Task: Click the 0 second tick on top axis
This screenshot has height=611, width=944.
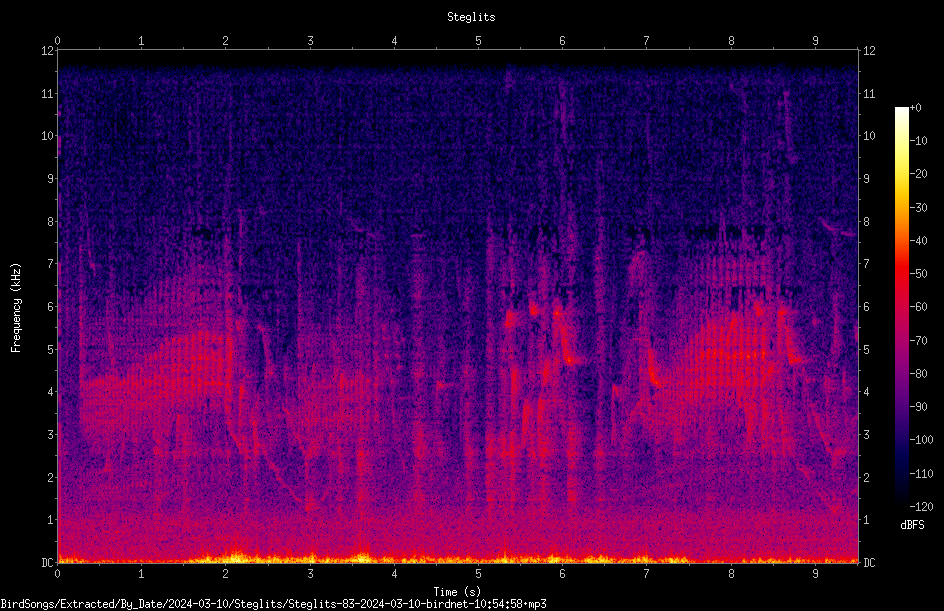Action: click(x=57, y=40)
